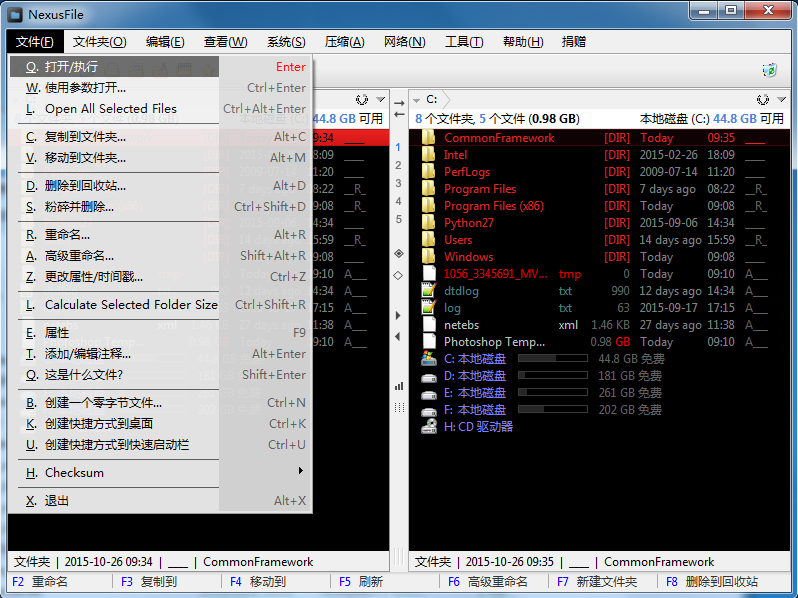The image size is (798, 598).
Task: Click F5 刷新 button in bottom bar
Action: [361, 581]
